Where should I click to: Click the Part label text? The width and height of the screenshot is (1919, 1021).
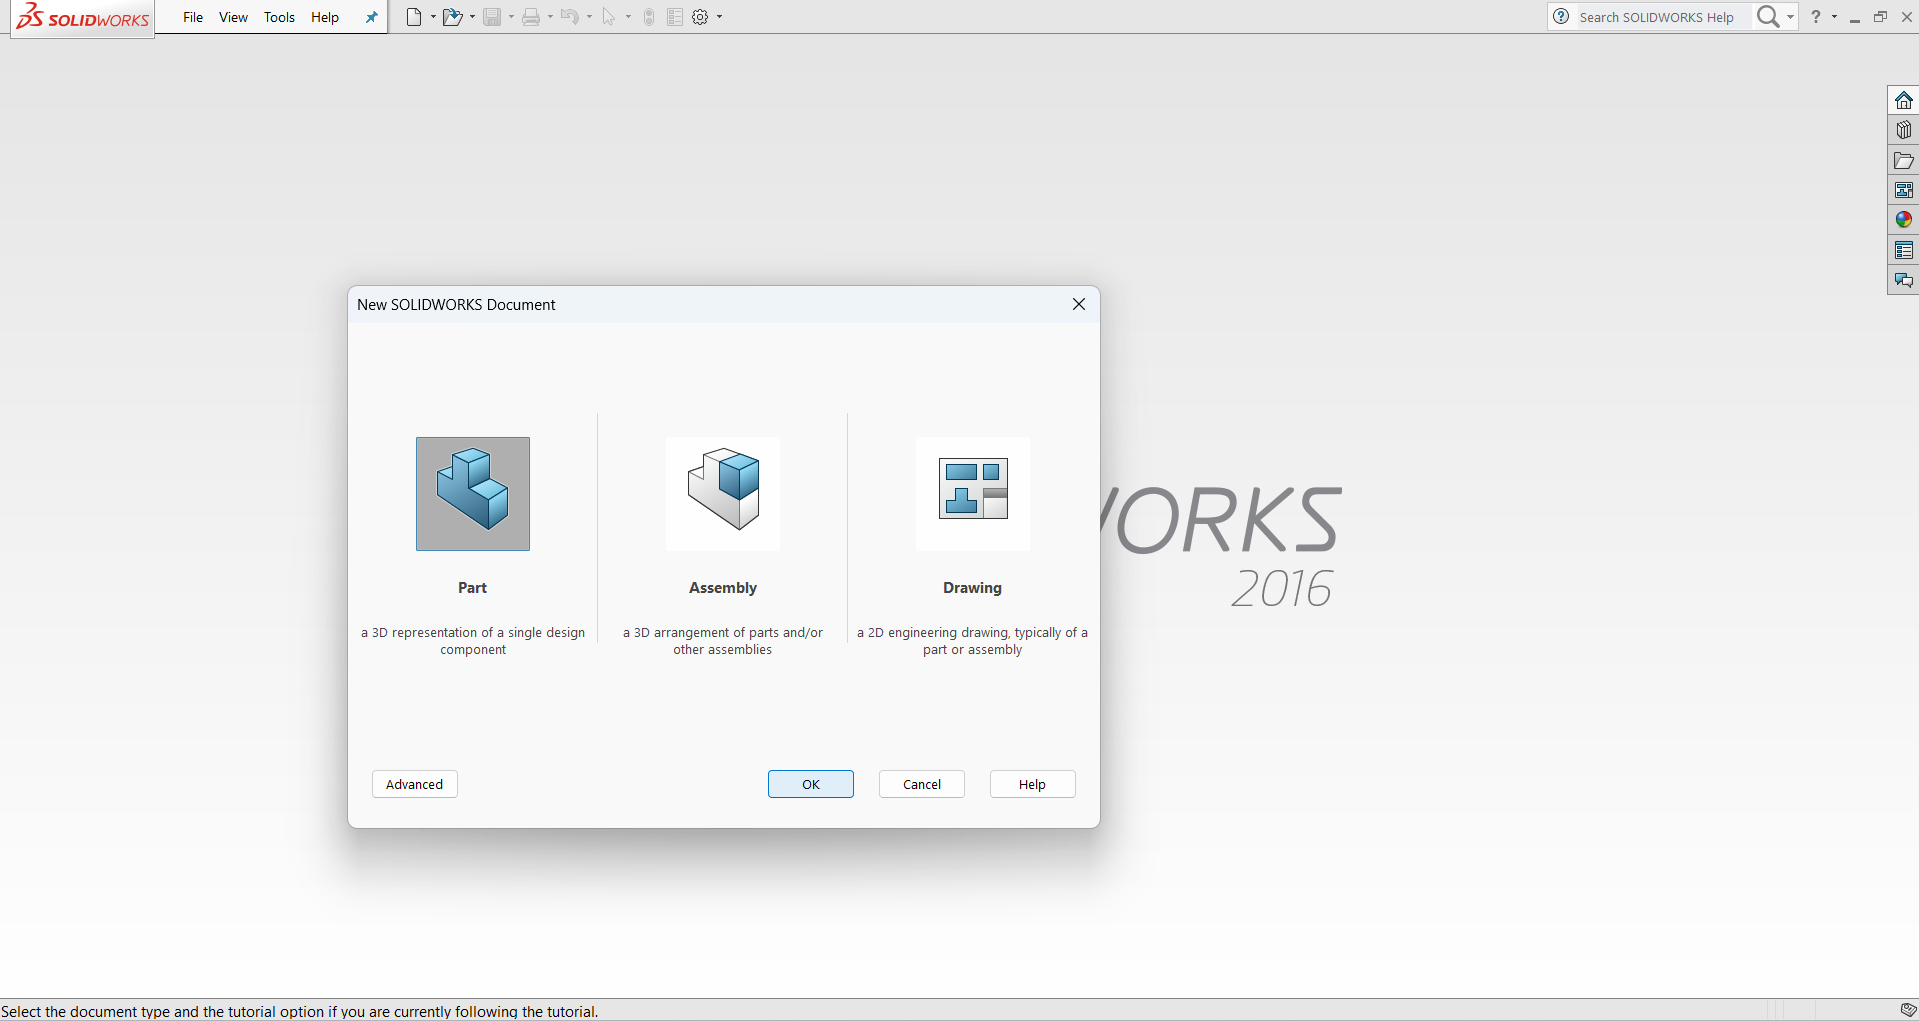[473, 588]
